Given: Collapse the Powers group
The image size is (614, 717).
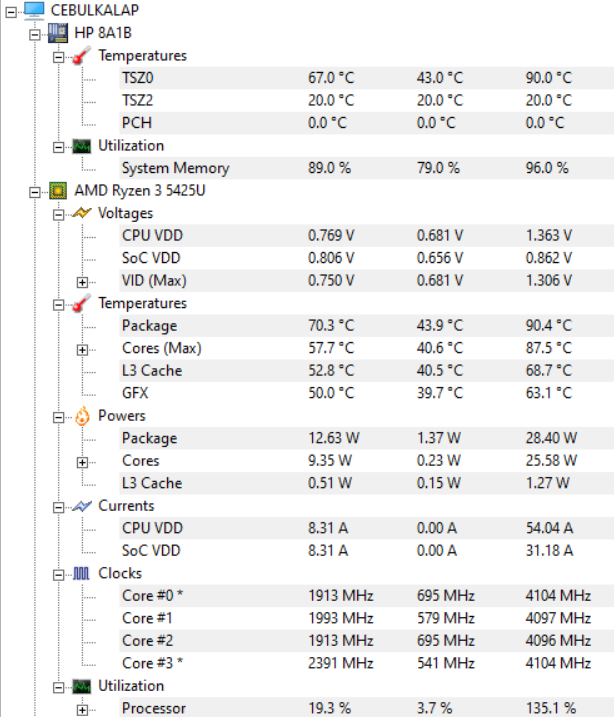Looking at the screenshot, I should pyautogui.click(x=59, y=417).
